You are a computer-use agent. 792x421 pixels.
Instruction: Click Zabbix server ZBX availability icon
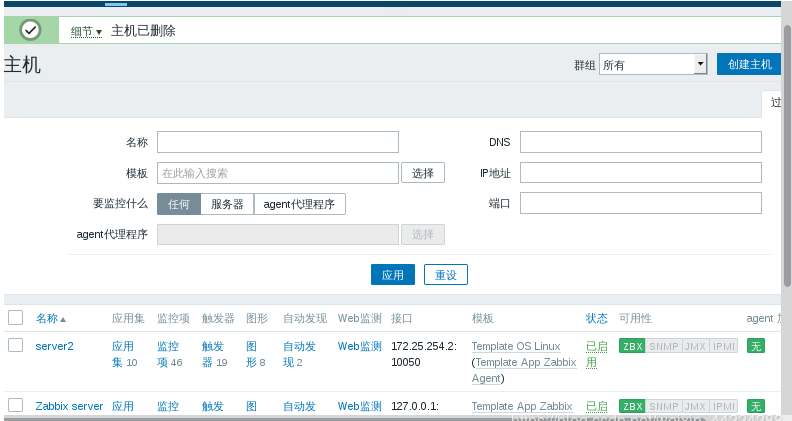coord(632,406)
